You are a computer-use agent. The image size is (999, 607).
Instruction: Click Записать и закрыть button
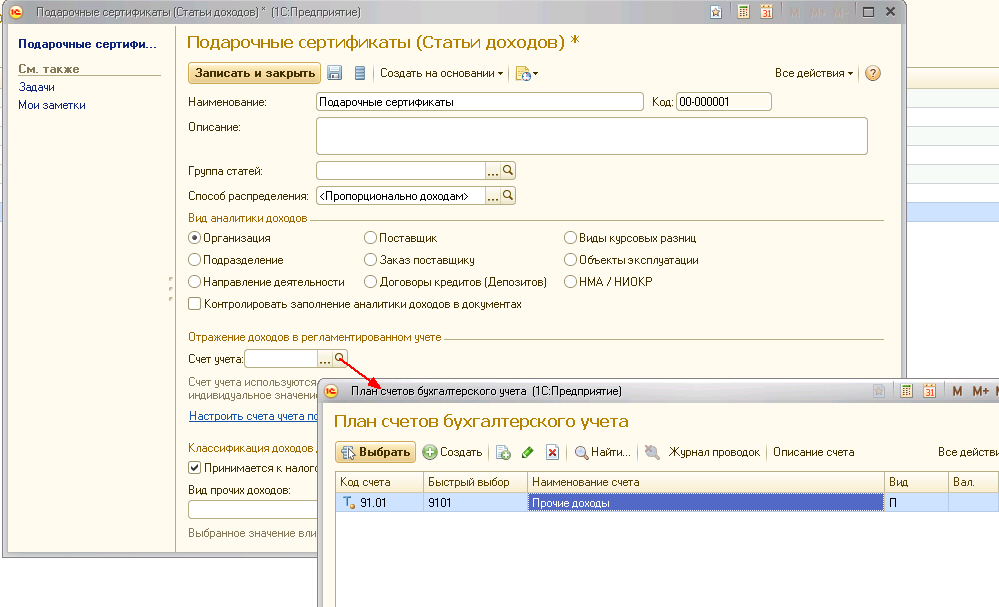point(255,73)
